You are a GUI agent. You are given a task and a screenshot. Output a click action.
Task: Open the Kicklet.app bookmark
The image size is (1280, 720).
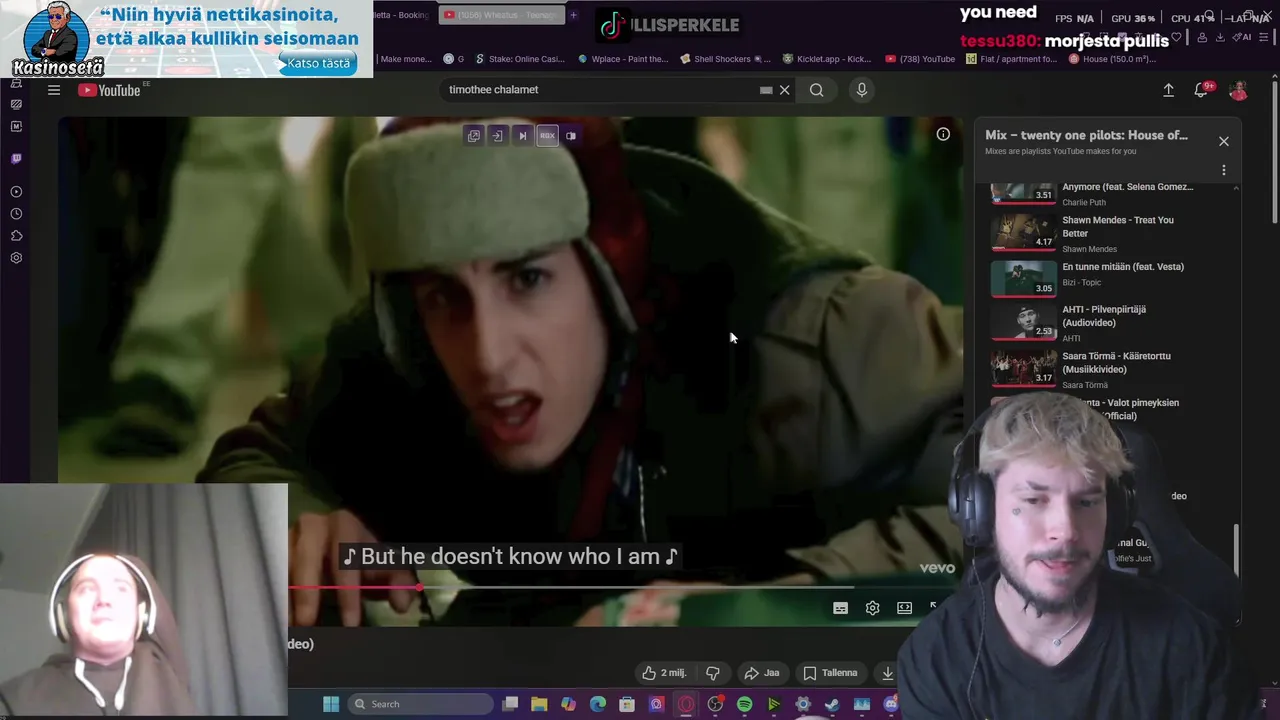pos(828,59)
